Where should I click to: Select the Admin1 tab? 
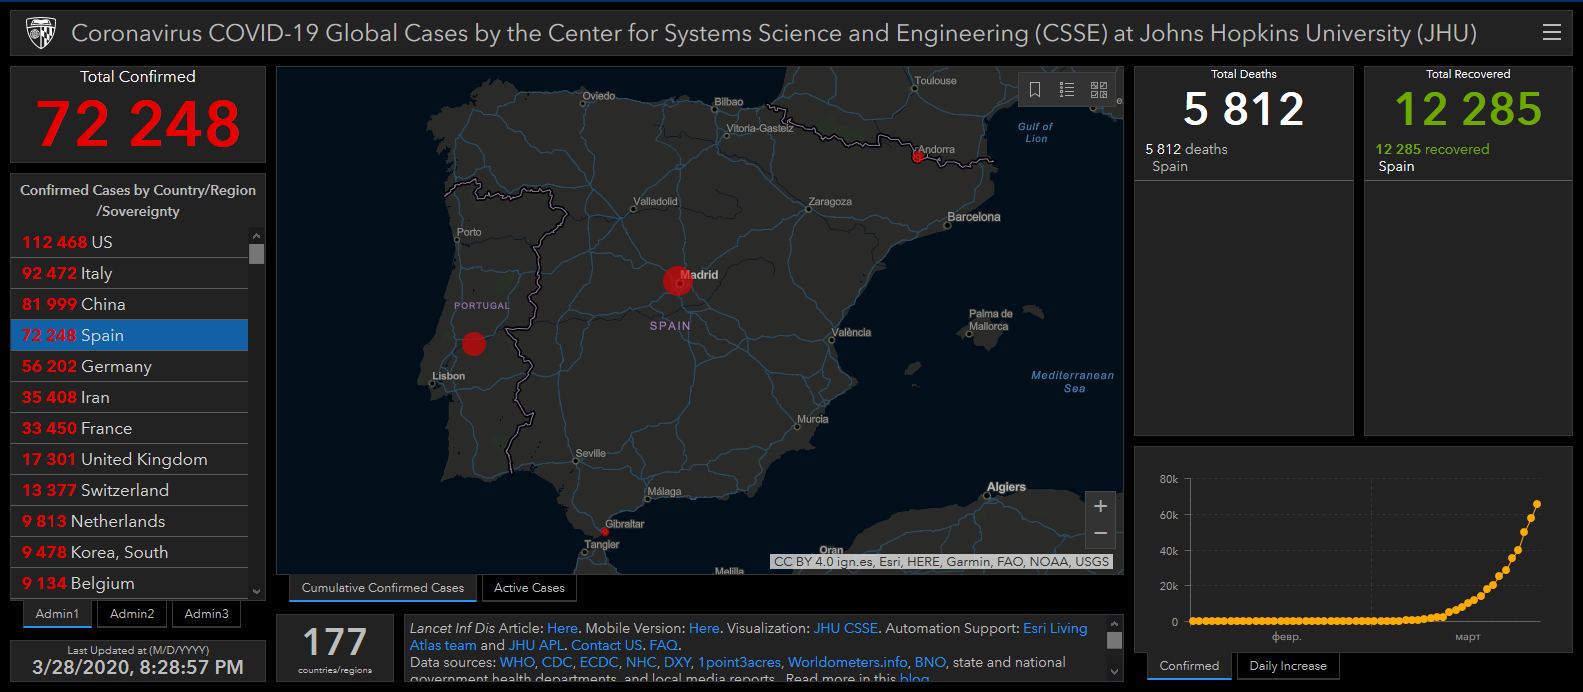click(x=57, y=614)
